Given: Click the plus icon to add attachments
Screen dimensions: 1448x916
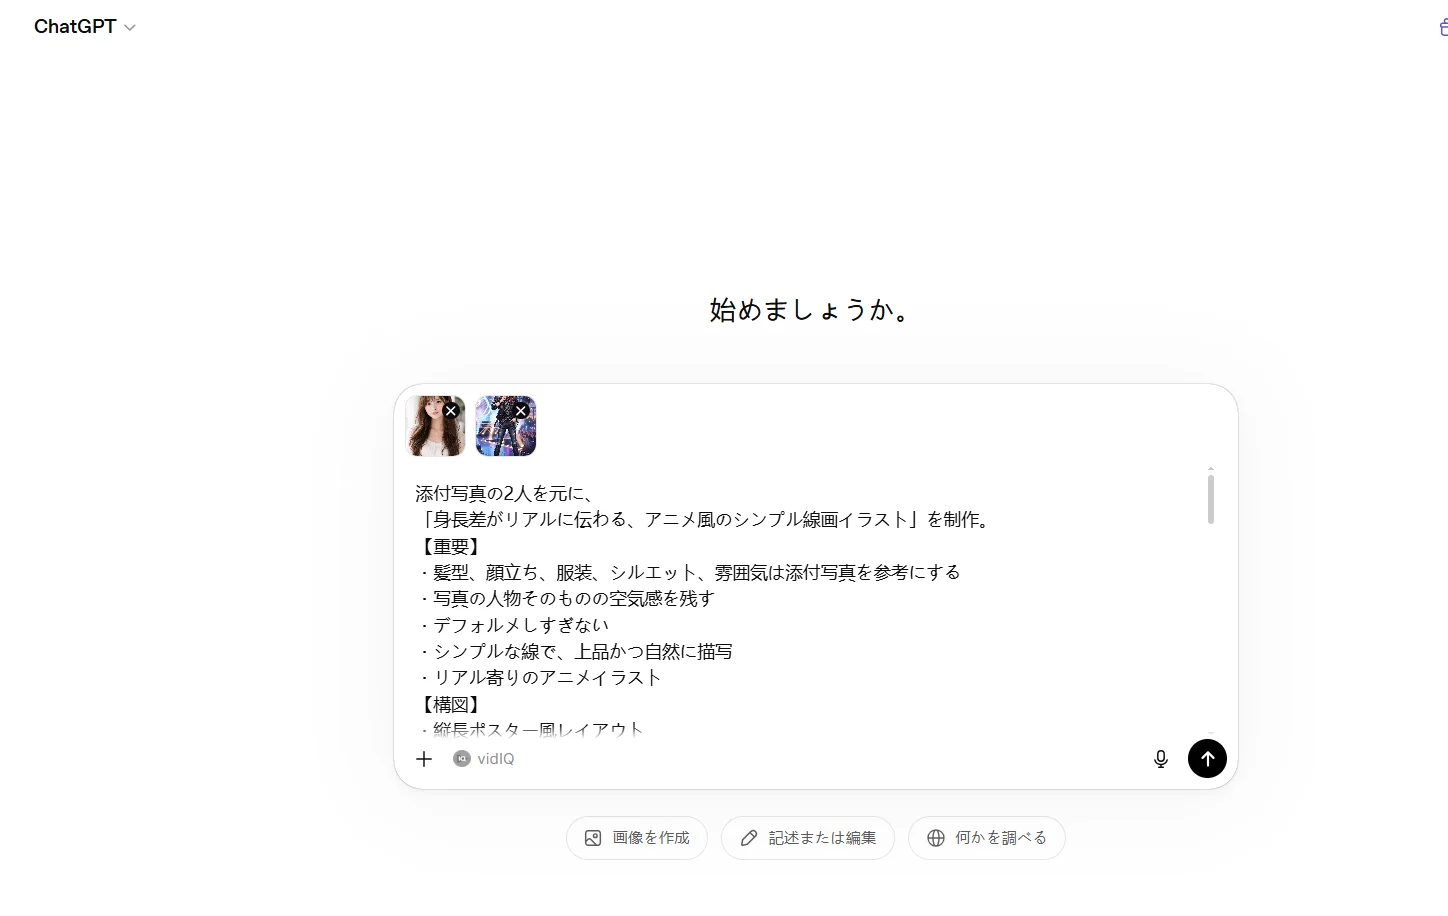Looking at the screenshot, I should tap(424, 759).
